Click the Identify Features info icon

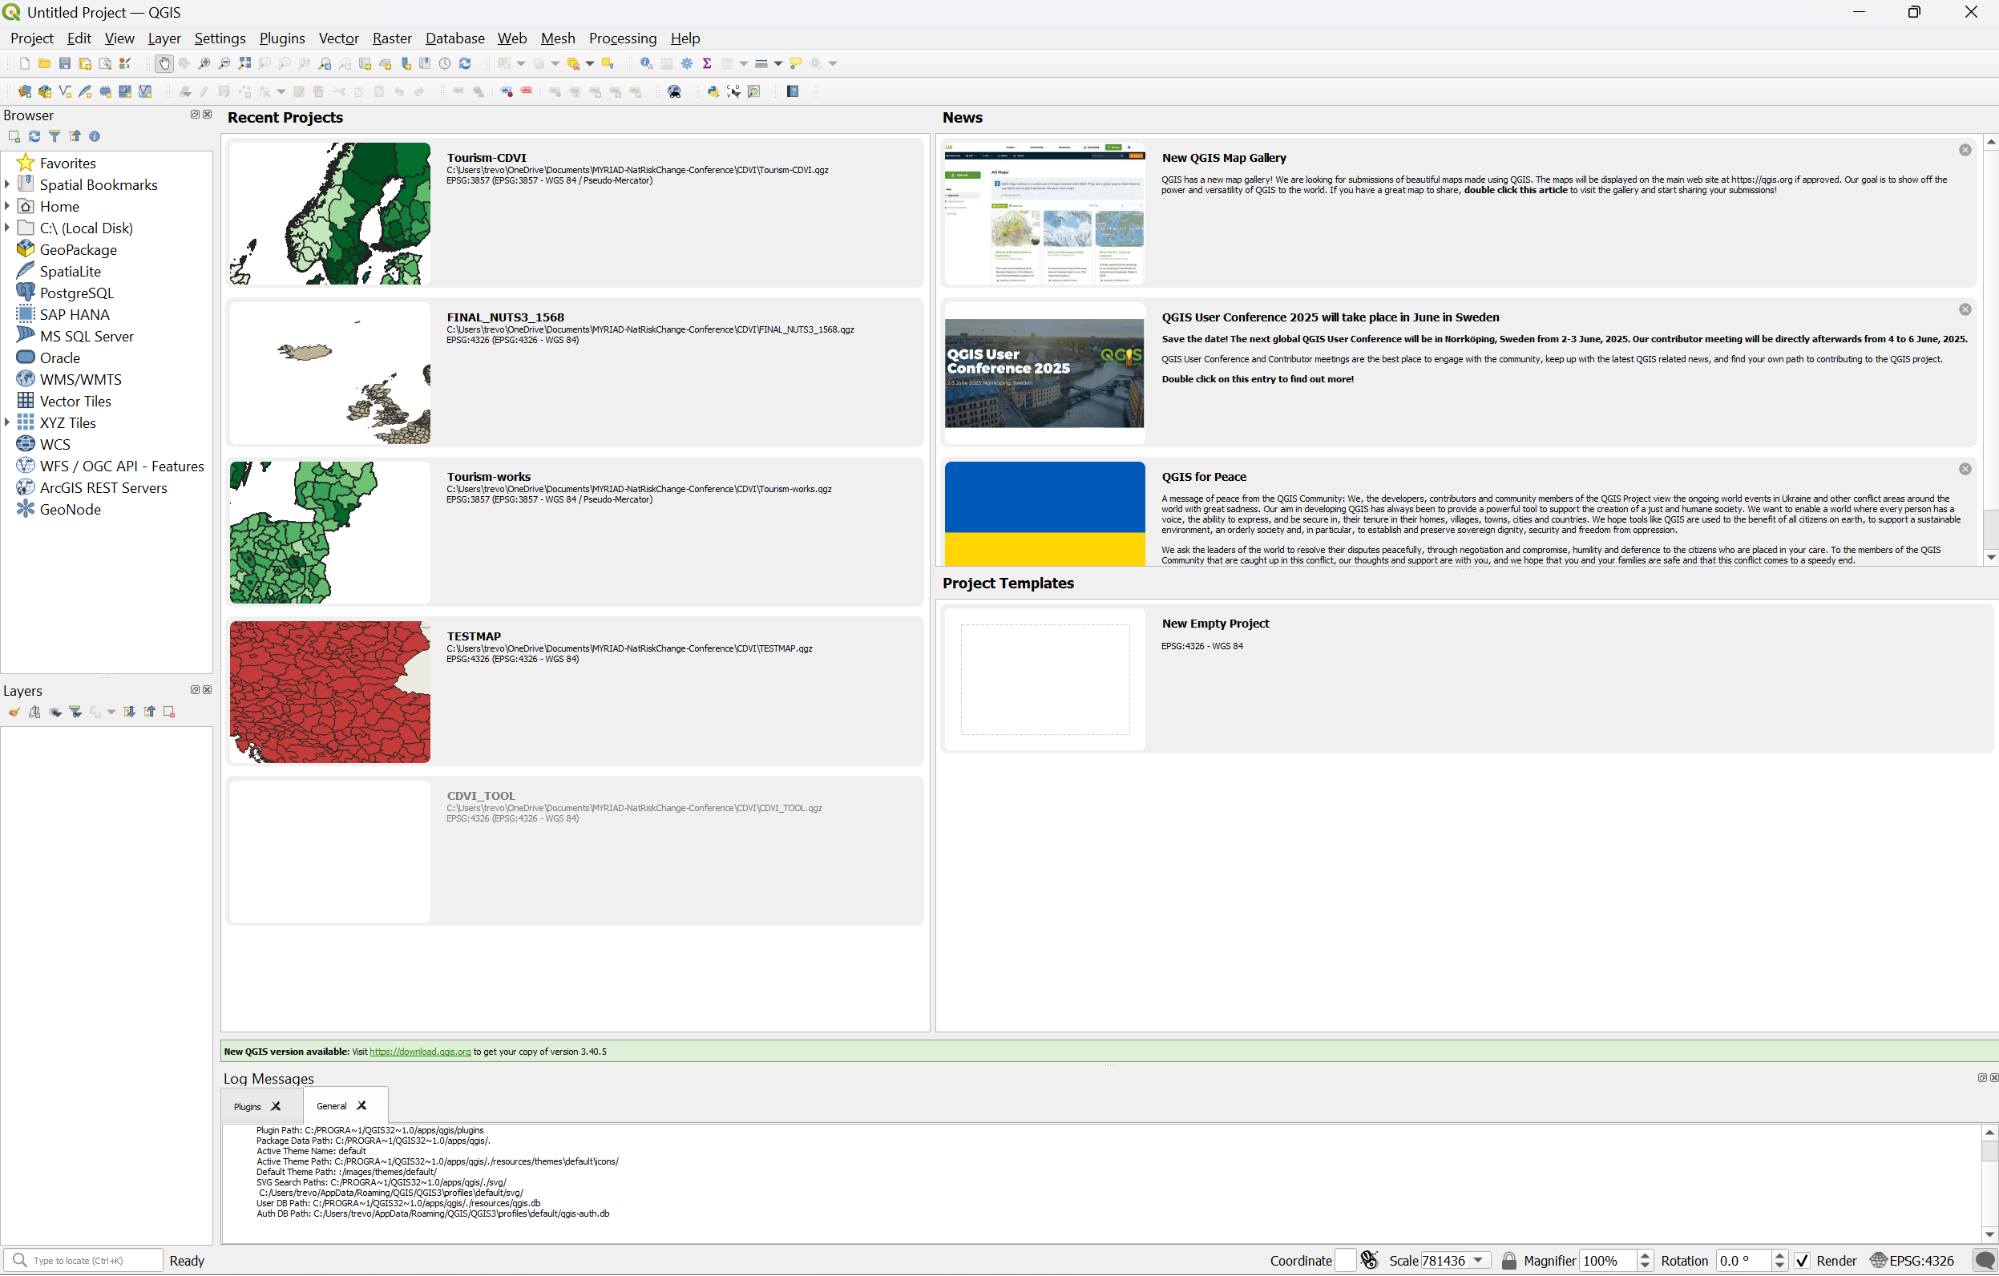pos(646,63)
